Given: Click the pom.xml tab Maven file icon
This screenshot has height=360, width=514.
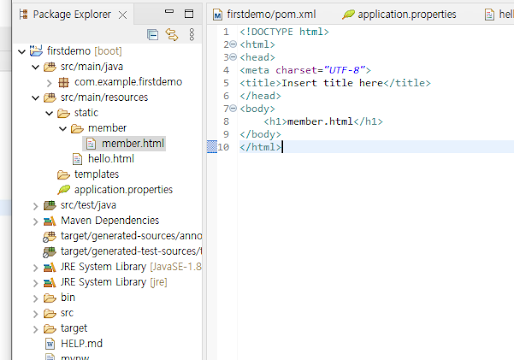Looking at the screenshot, I should coord(218,15).
